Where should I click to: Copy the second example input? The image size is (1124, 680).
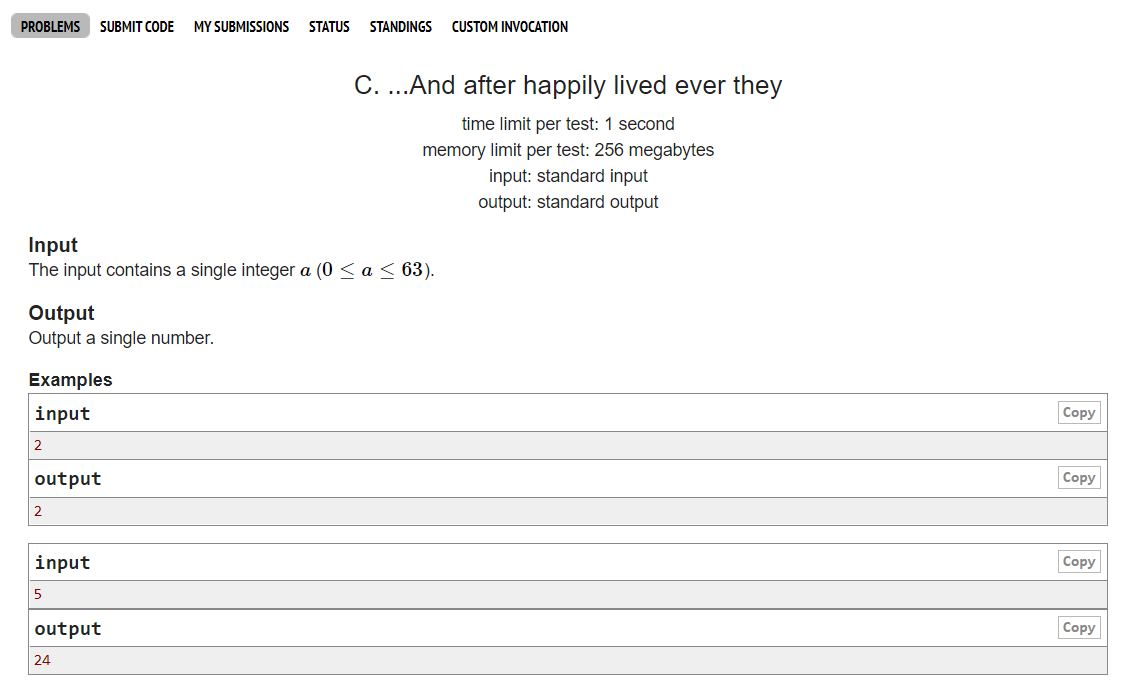pyautogui.click(x=1079, y=562)
